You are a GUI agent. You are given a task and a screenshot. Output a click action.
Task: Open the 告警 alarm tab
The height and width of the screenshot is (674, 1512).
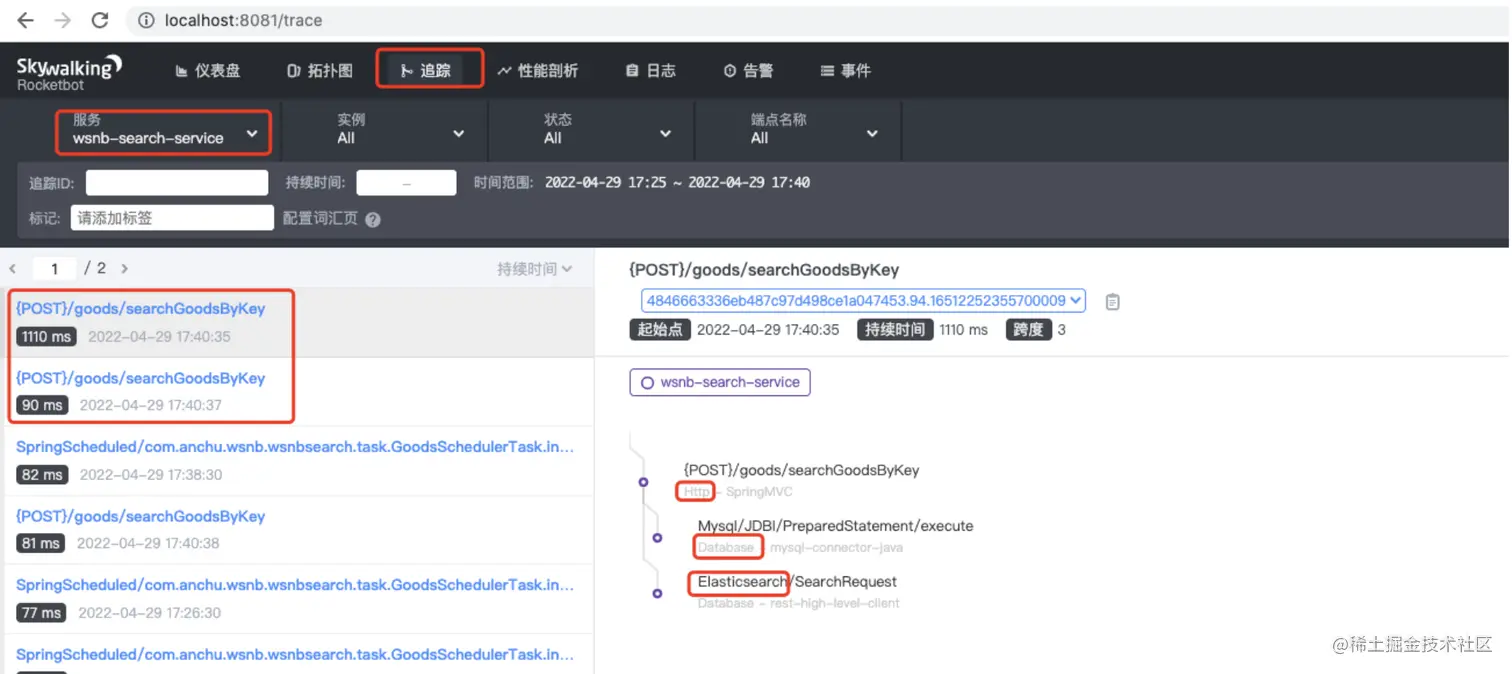pyautogui.click(x=748, y=71)
